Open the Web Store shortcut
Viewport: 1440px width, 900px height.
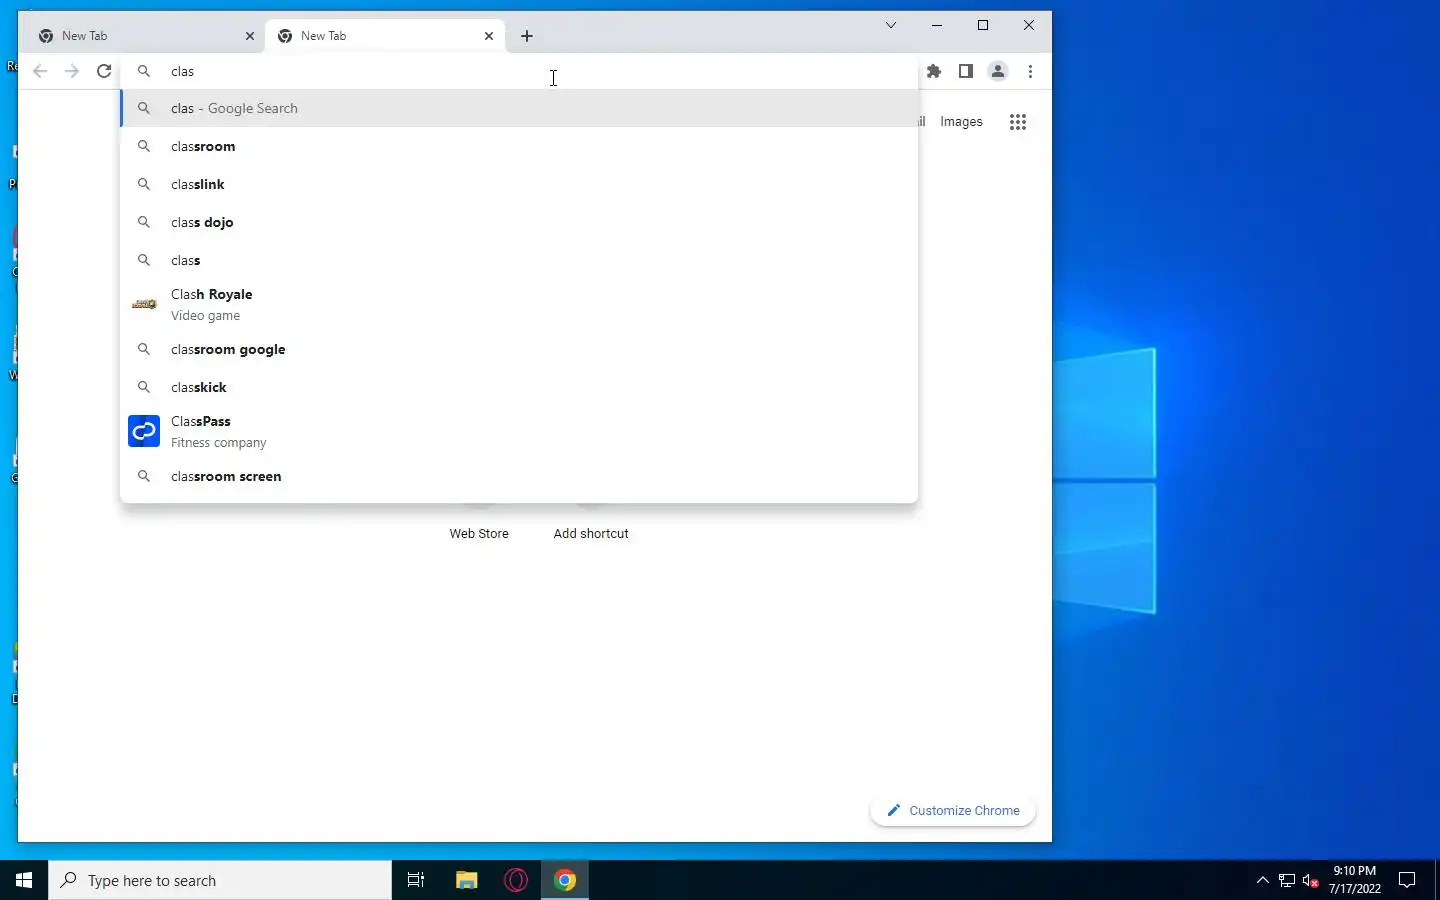tap(479, 533)
